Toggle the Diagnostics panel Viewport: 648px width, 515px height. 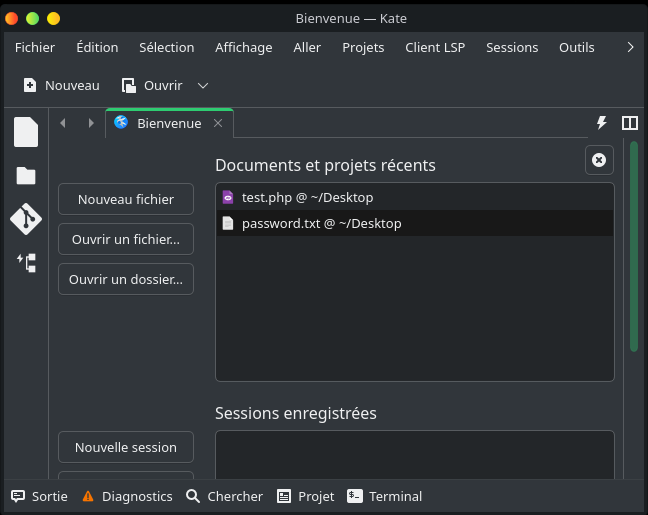coord(127,496)
